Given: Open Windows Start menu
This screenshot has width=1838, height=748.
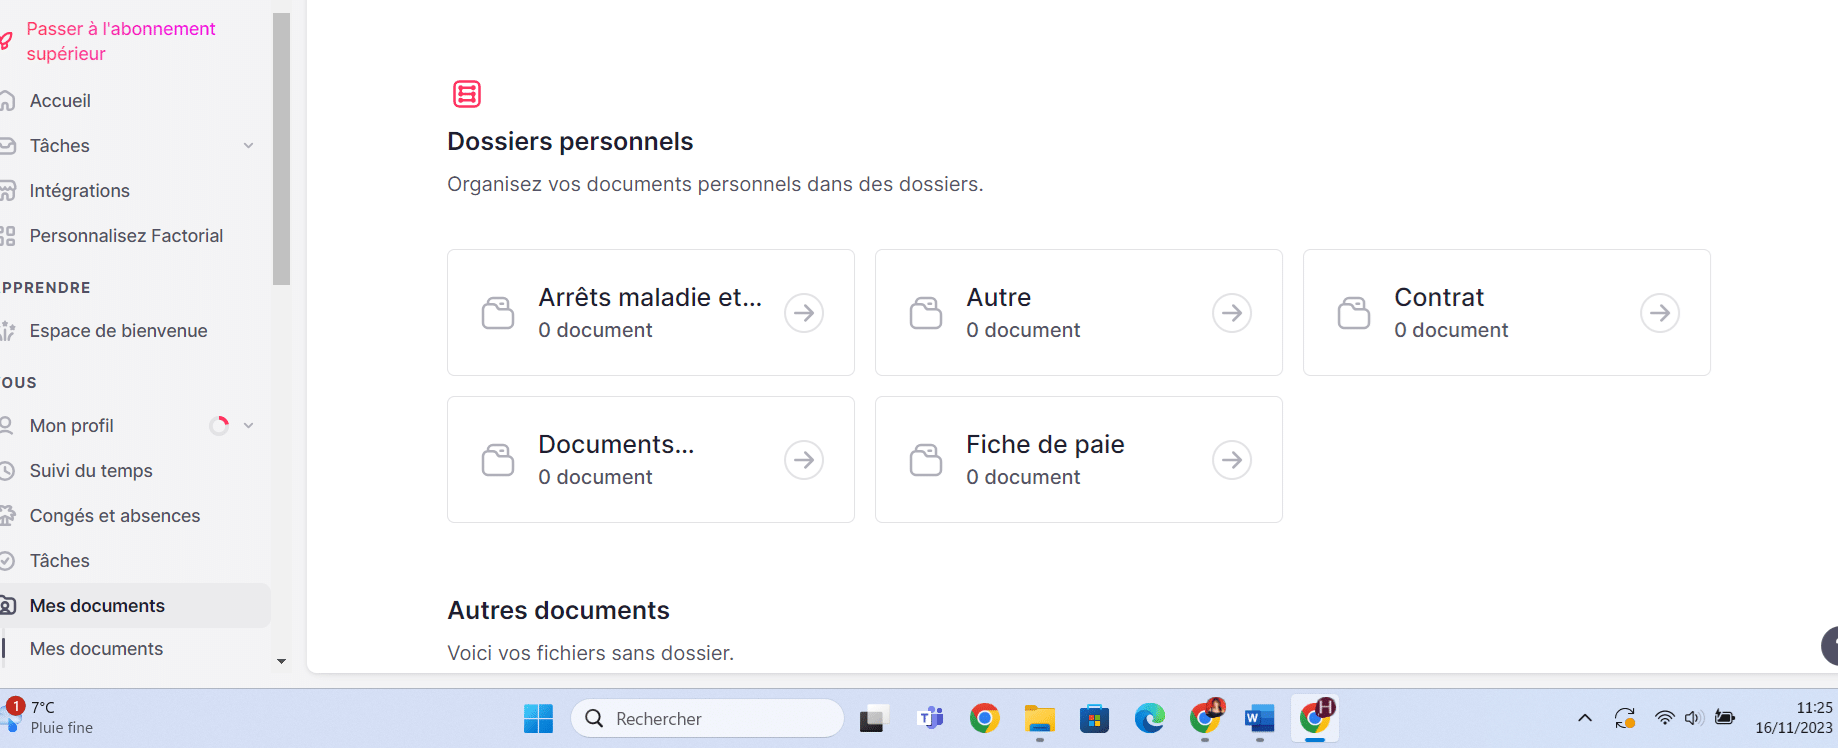Looking at the screenshot, I should coord(538,718).
